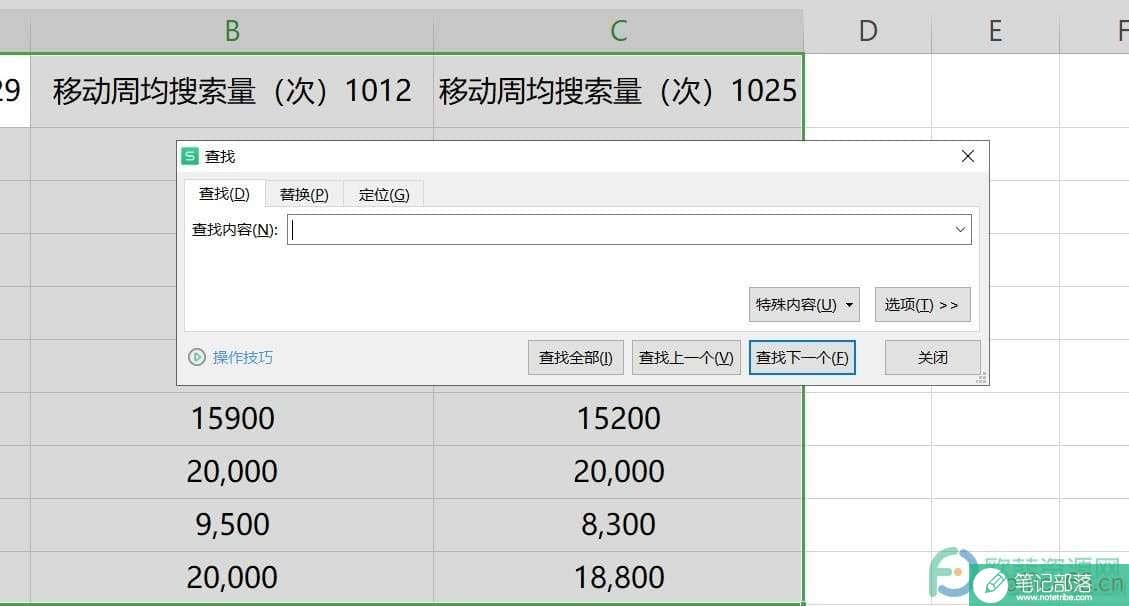This screenshot has width=1129, height=606.
Task: Select column D header
Action: coord(868,31)
